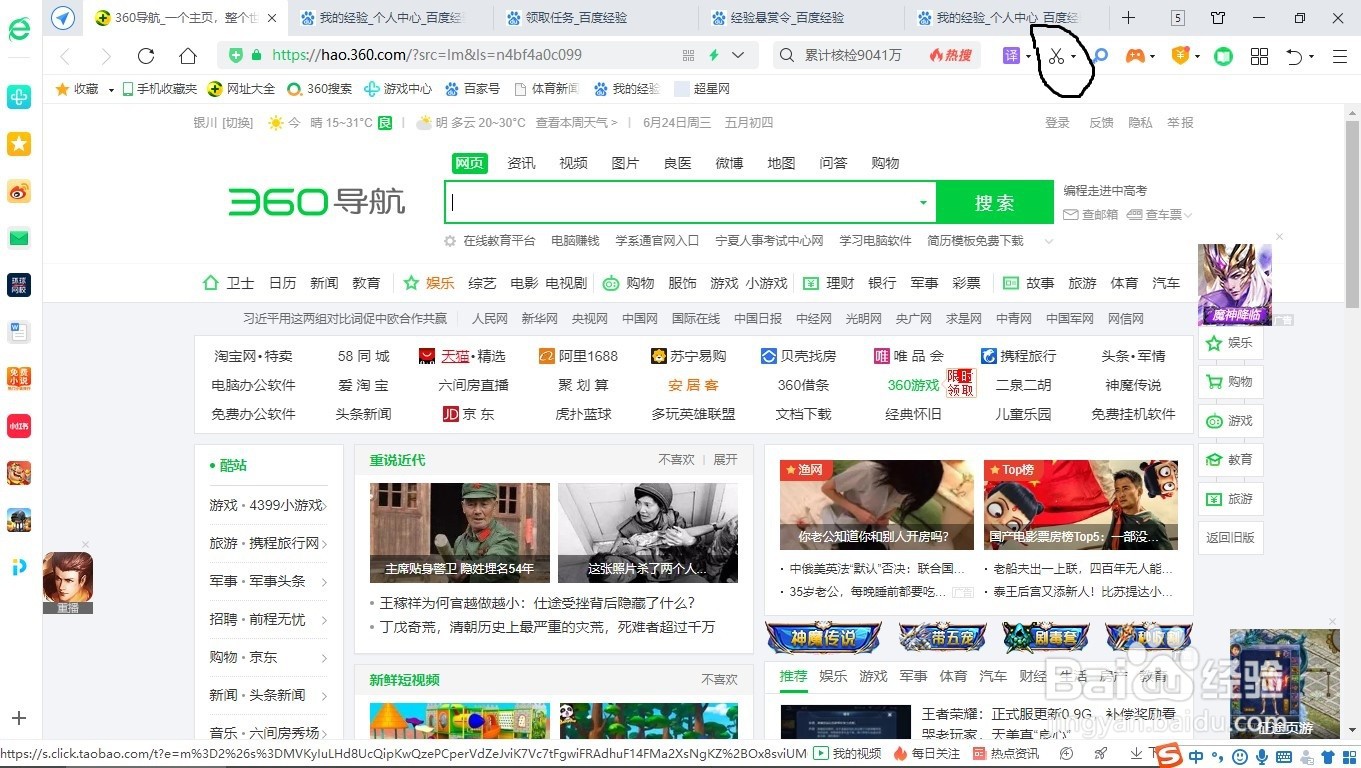Click the blue compass icon left of tabs
This screenshot has height=768, width=1361.
click(x=63, y=18)
